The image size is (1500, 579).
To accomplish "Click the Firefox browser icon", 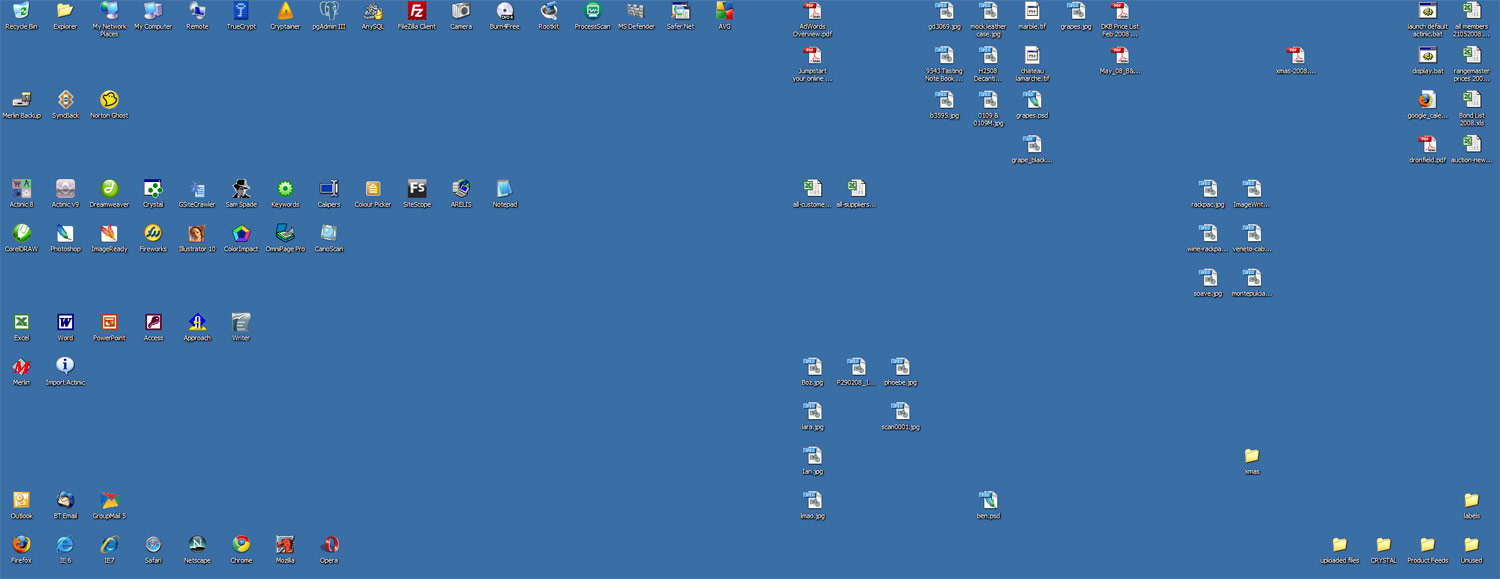I will tap(21, 545).
